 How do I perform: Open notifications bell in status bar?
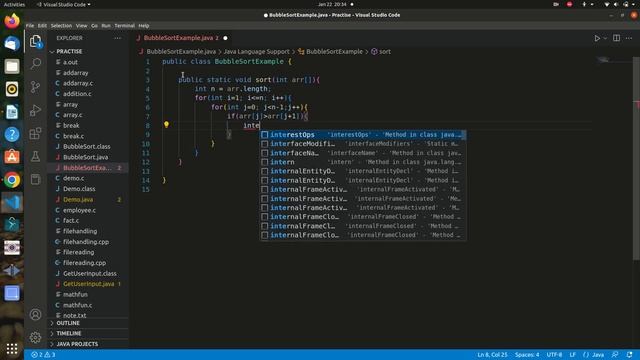[629, 355]
